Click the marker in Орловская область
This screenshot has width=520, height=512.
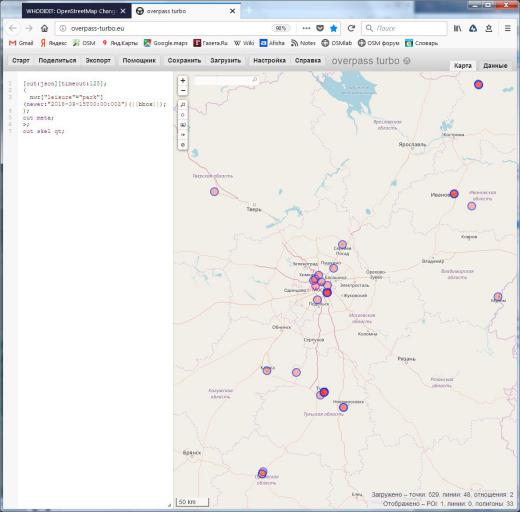(x=263, y=473)
